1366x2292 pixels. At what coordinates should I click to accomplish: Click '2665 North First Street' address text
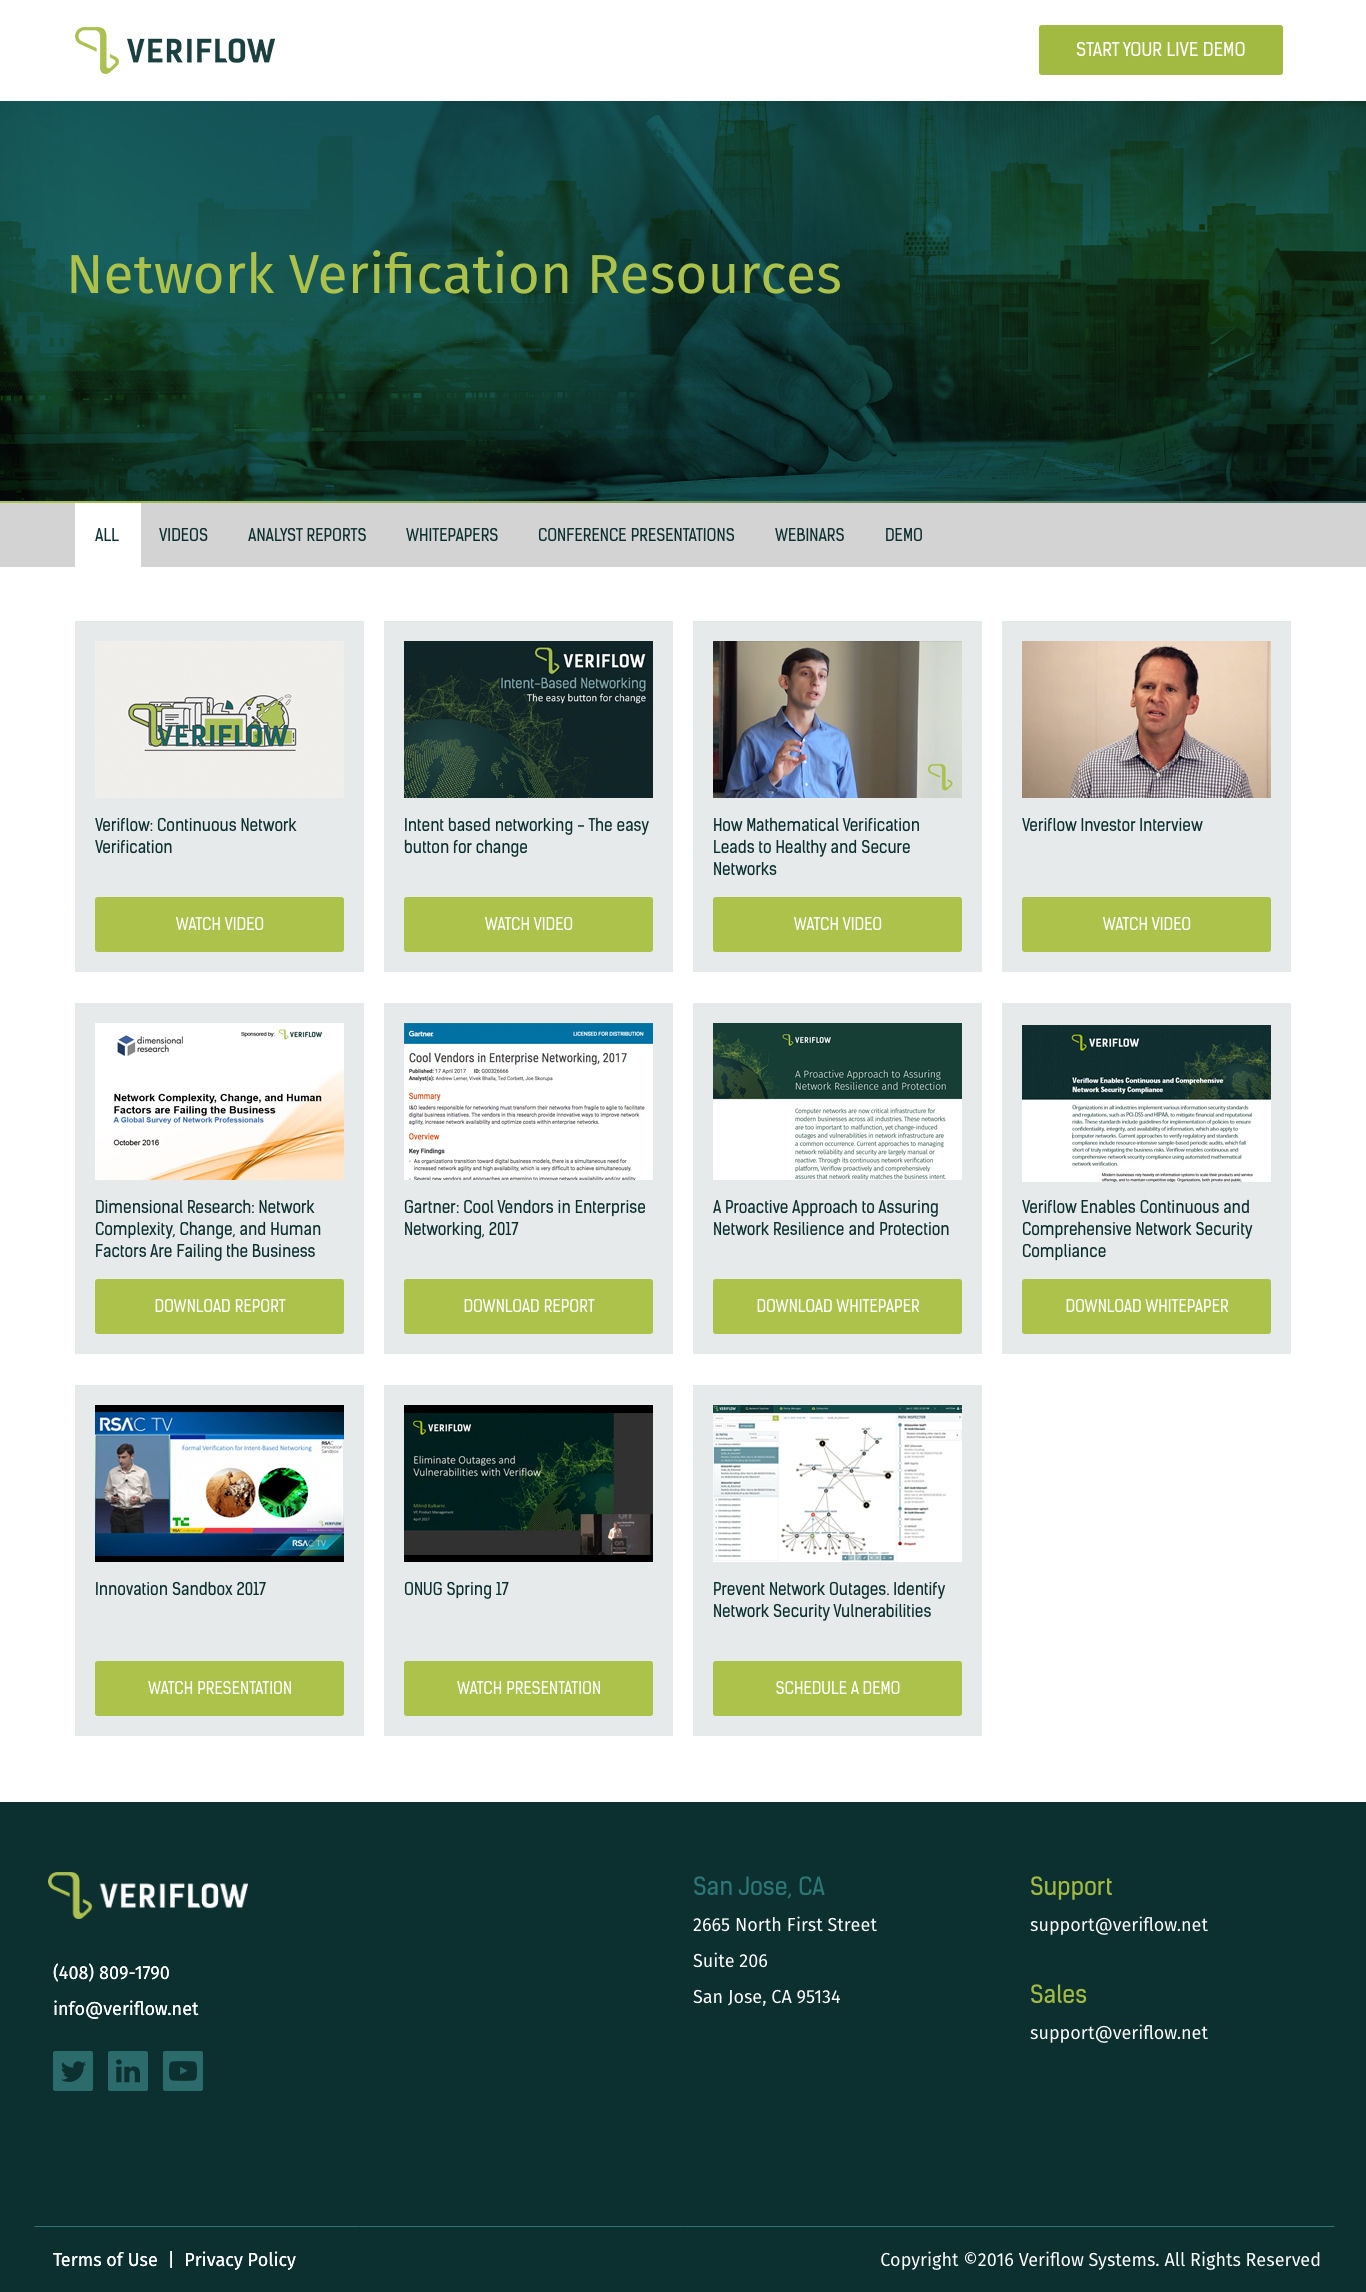785,1925
